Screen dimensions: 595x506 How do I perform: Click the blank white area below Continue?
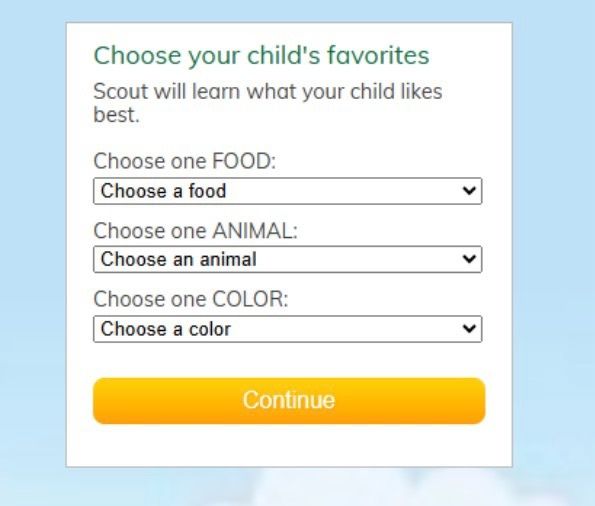(289, 445)
